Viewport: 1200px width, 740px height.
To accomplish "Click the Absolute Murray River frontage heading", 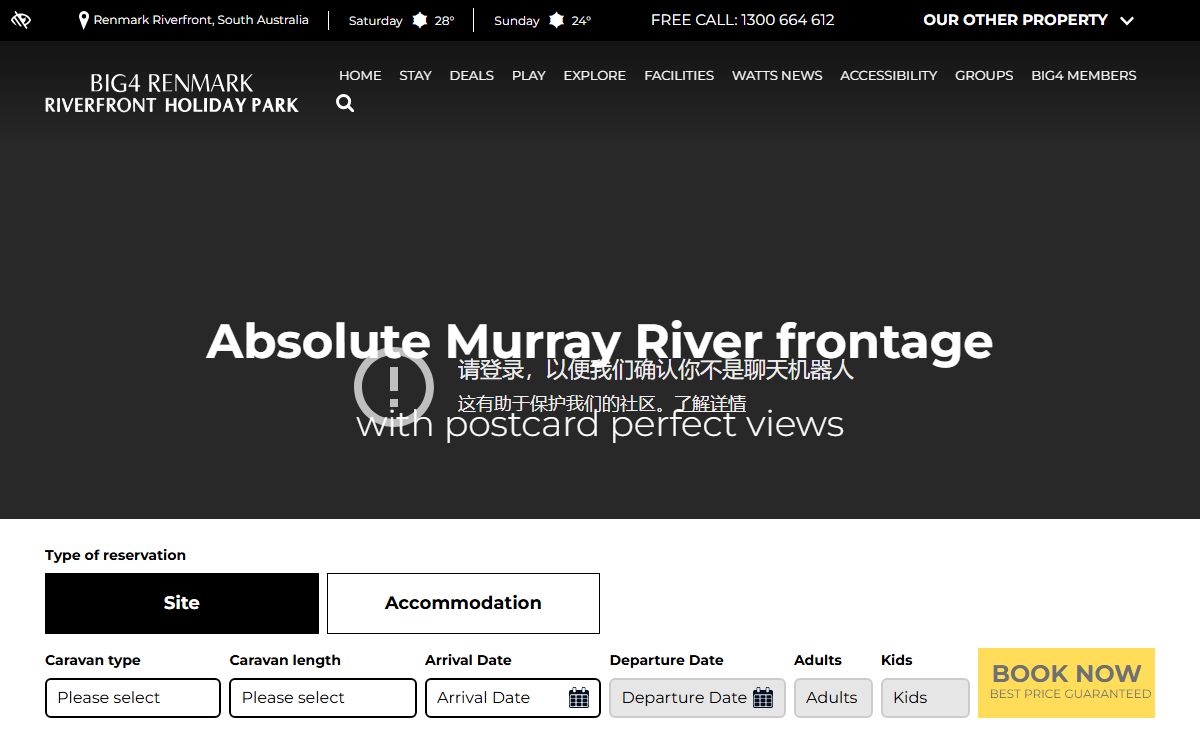I will pyautogui.click(x=600, y=340).
